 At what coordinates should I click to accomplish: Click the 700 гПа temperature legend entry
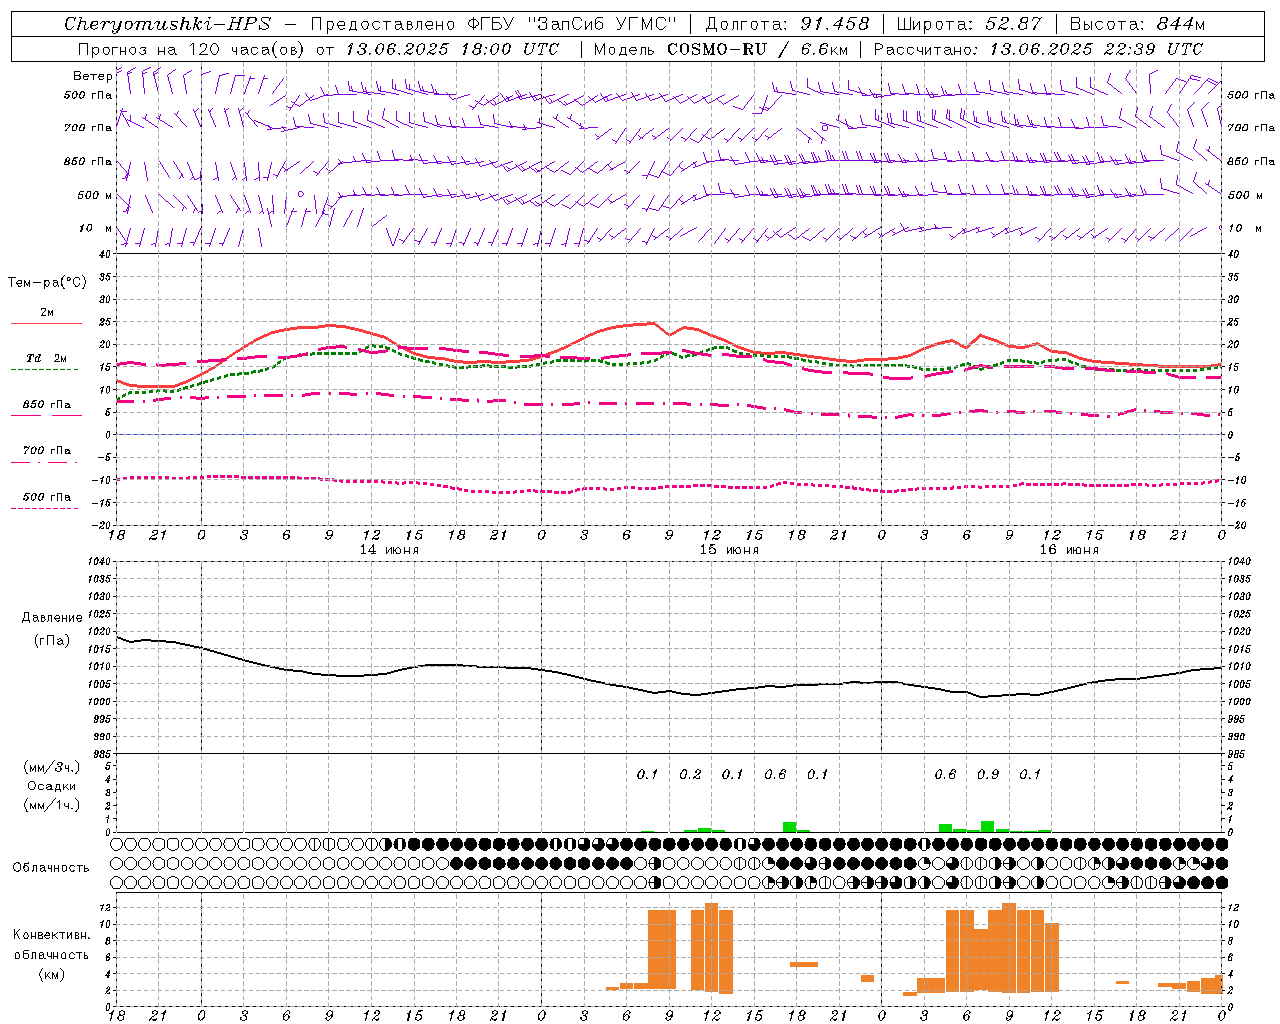pyautogui.click(x=46, y=451)
